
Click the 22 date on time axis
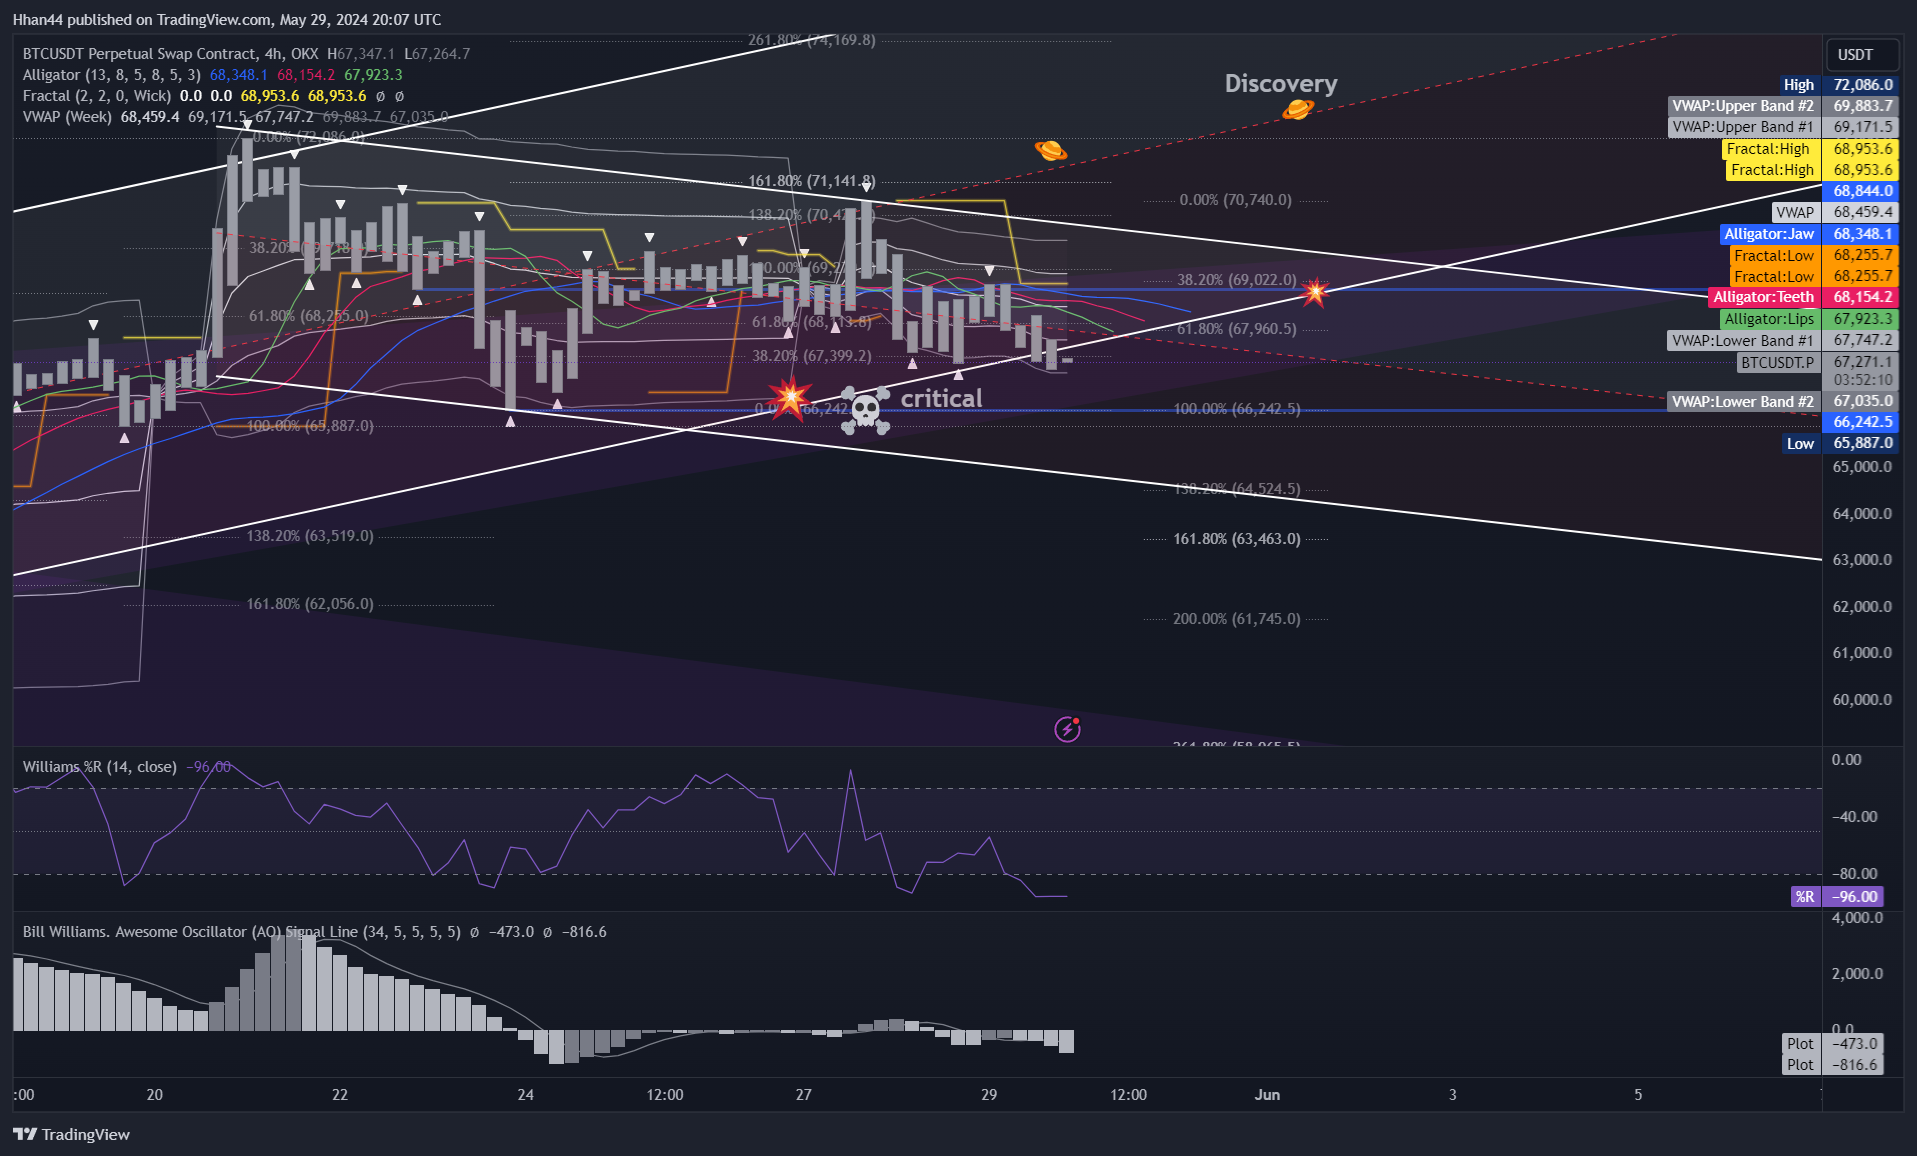click(340, 1095)
